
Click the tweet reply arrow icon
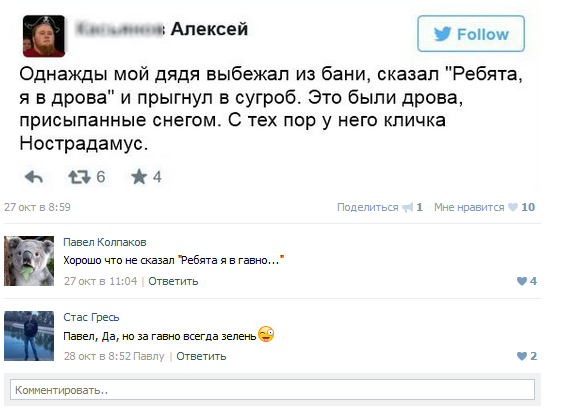pyautogui.click(x=34, y=177)
